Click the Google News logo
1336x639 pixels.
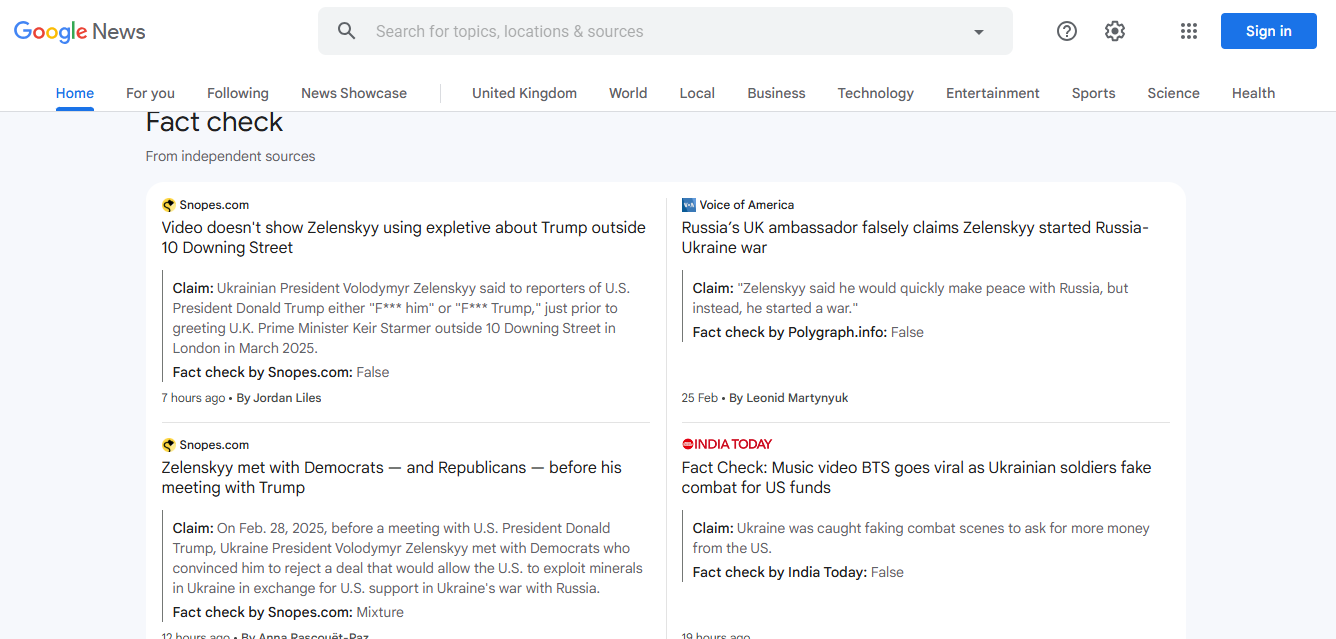click(x=80, y=32)
